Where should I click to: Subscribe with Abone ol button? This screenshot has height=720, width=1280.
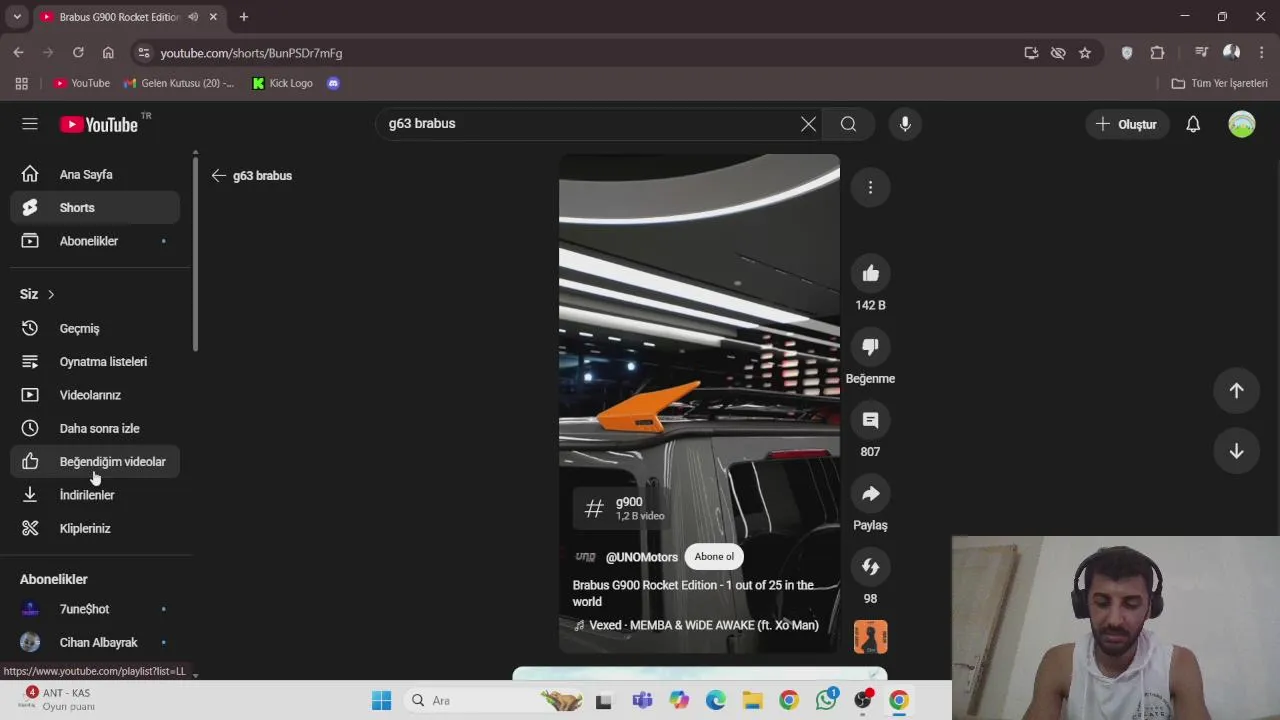click(714, 557)
